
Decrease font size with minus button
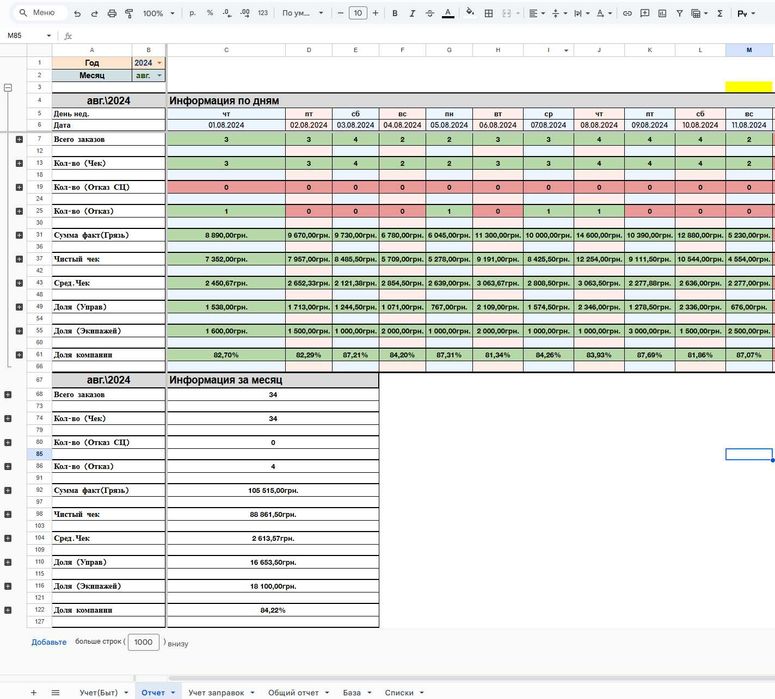click(341, 13)
